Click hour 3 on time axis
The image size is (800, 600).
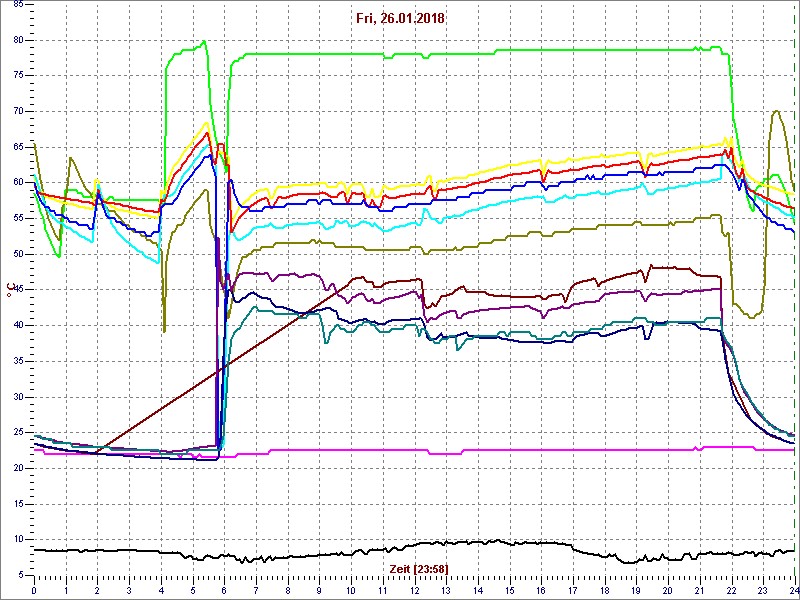click(x=130, y=589)
